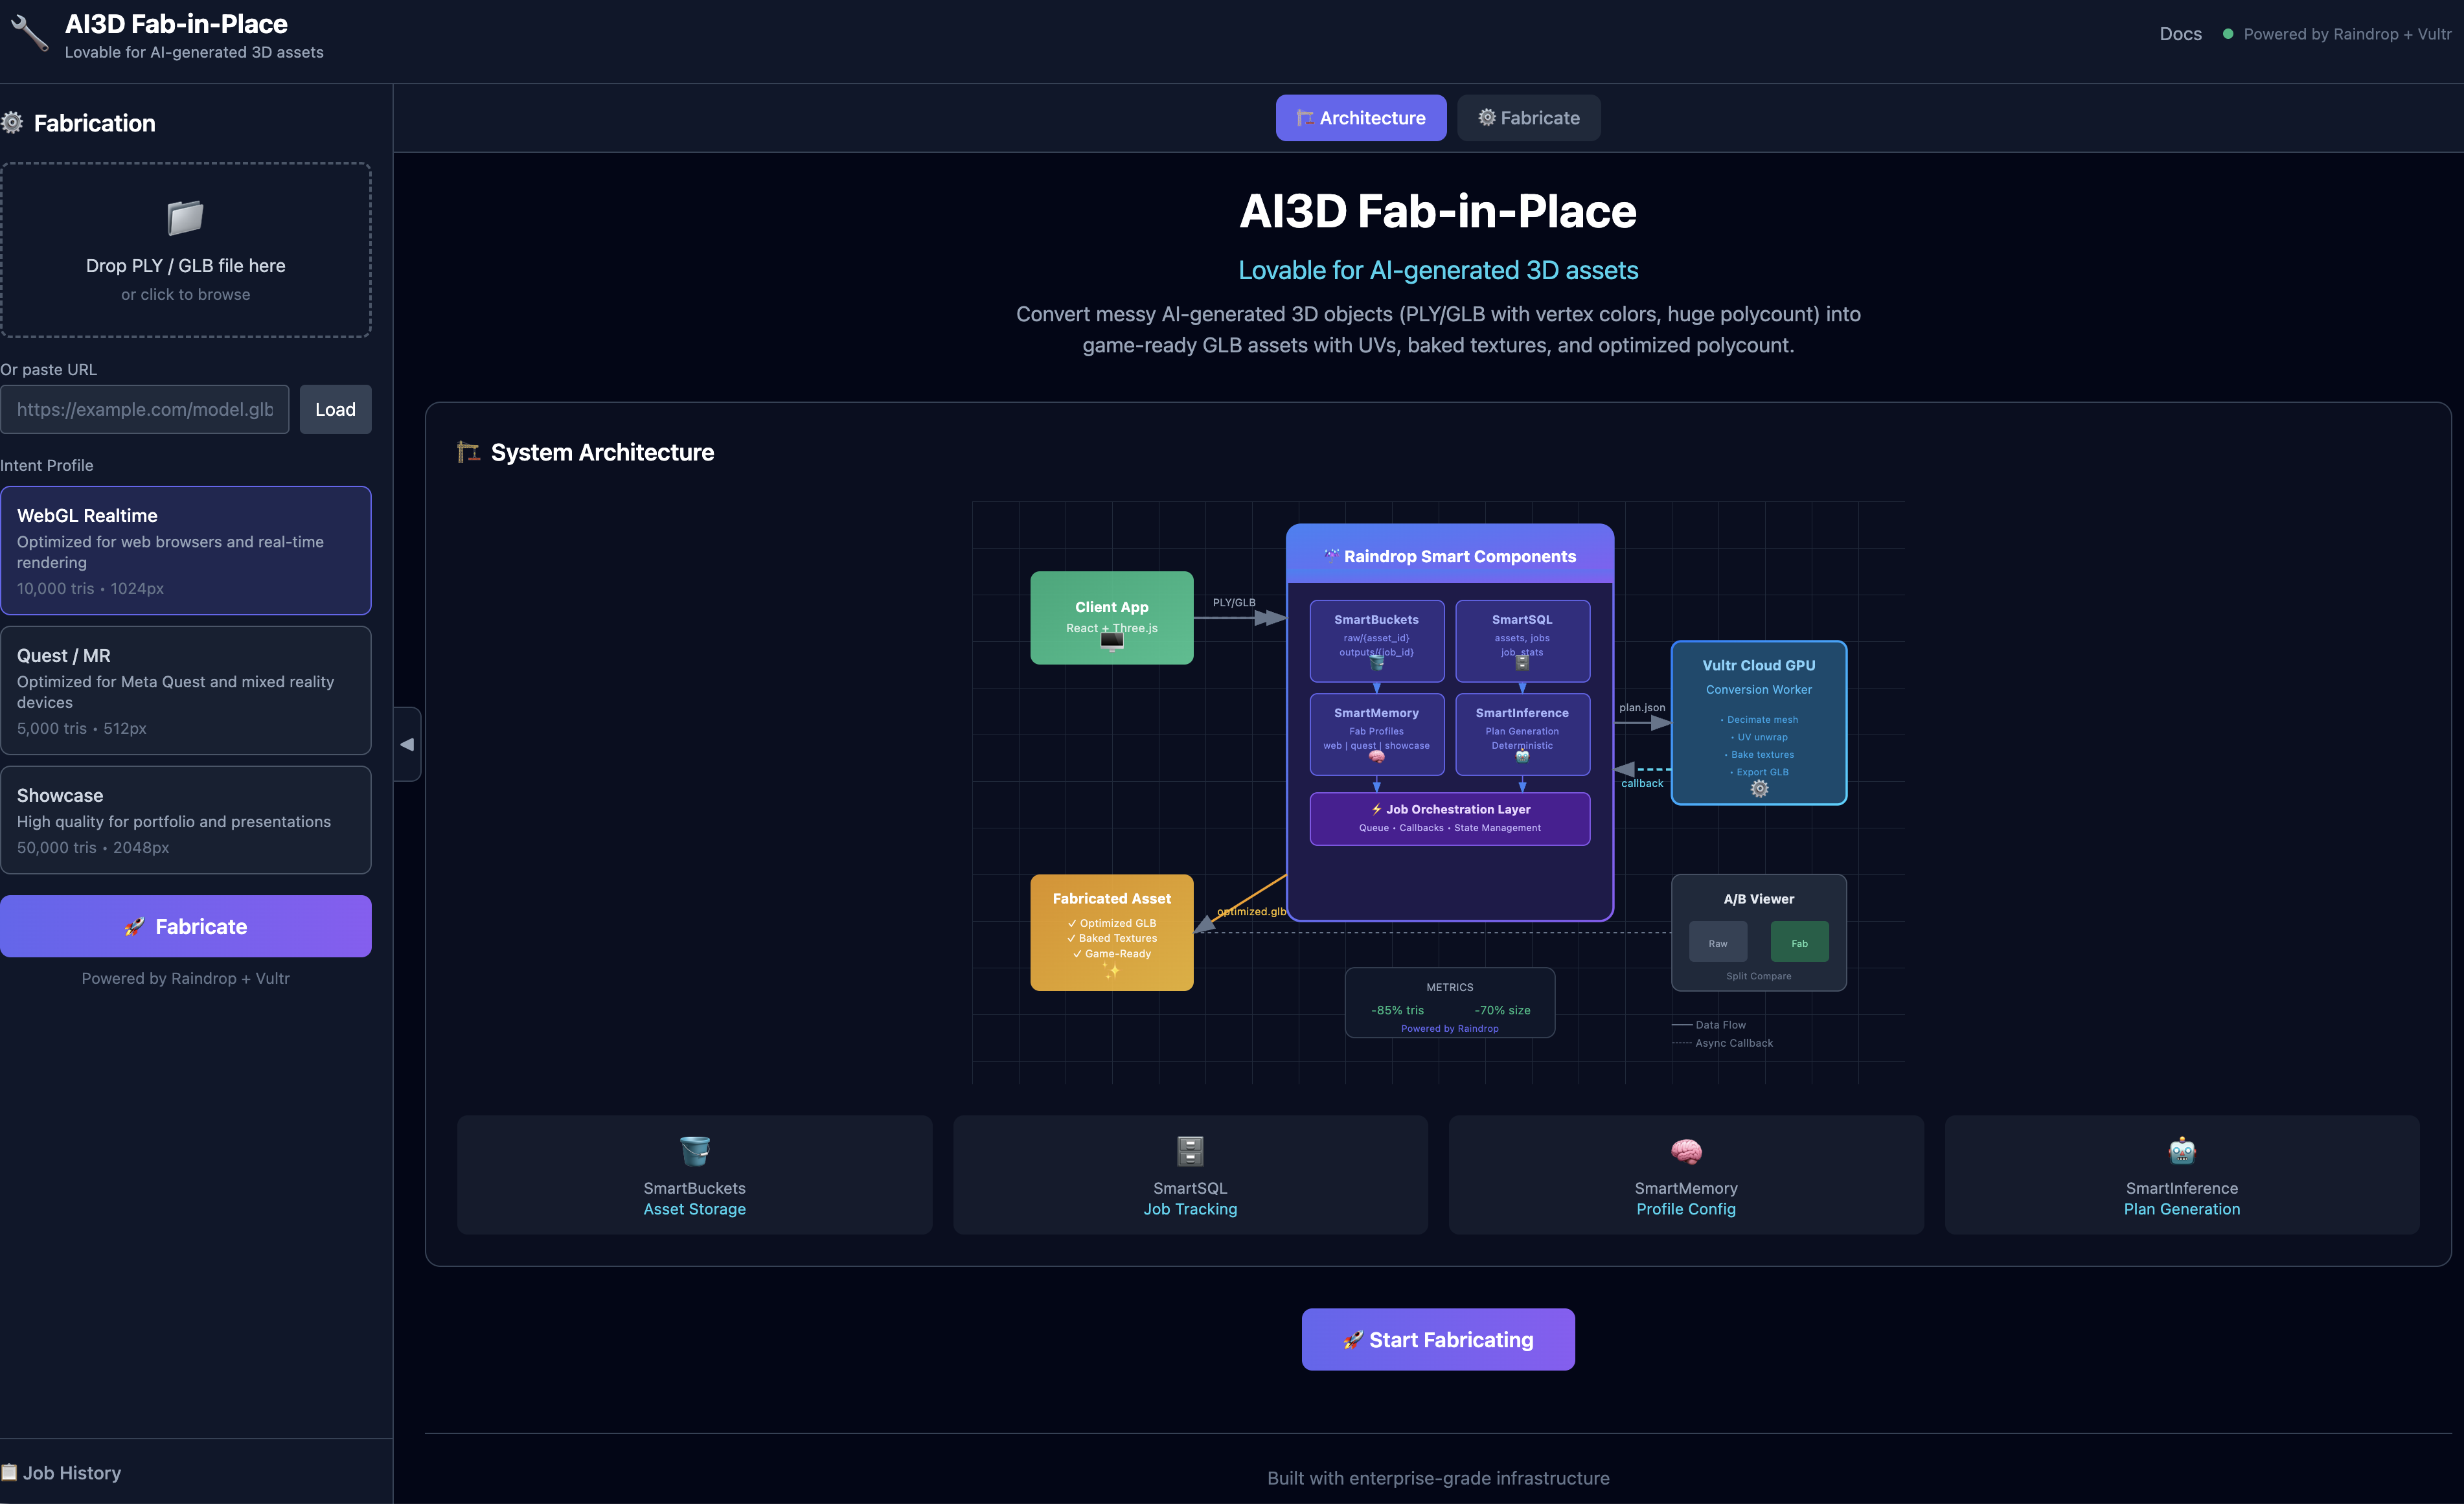Switch to the Fabricate tab
Viewport: 2464px width, 1504px height.
[x=1528, y=118]
